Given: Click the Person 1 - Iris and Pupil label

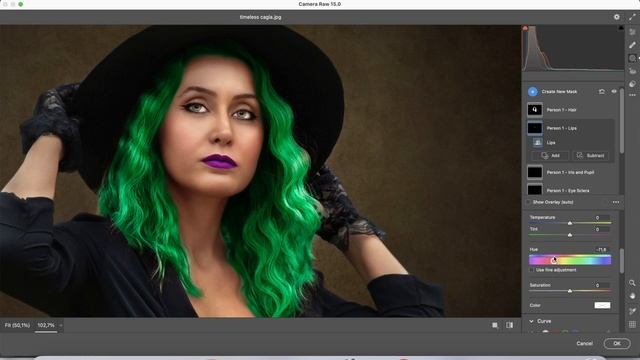Looking at the screenshot, I should click(570, 172).
